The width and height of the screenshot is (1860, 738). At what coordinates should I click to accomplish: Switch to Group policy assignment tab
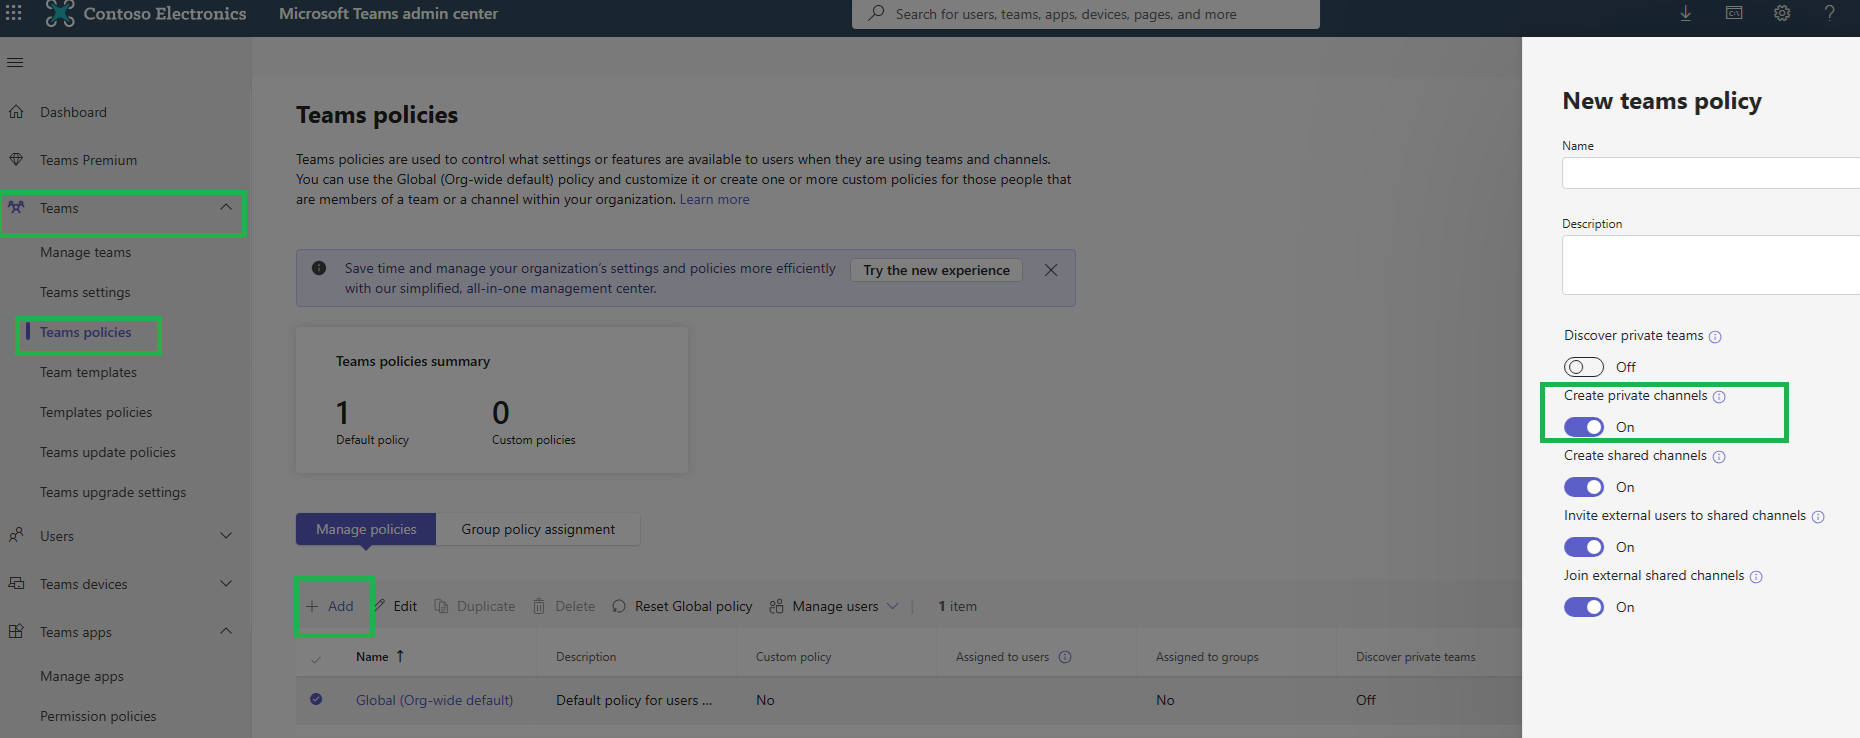pos(538,529)
